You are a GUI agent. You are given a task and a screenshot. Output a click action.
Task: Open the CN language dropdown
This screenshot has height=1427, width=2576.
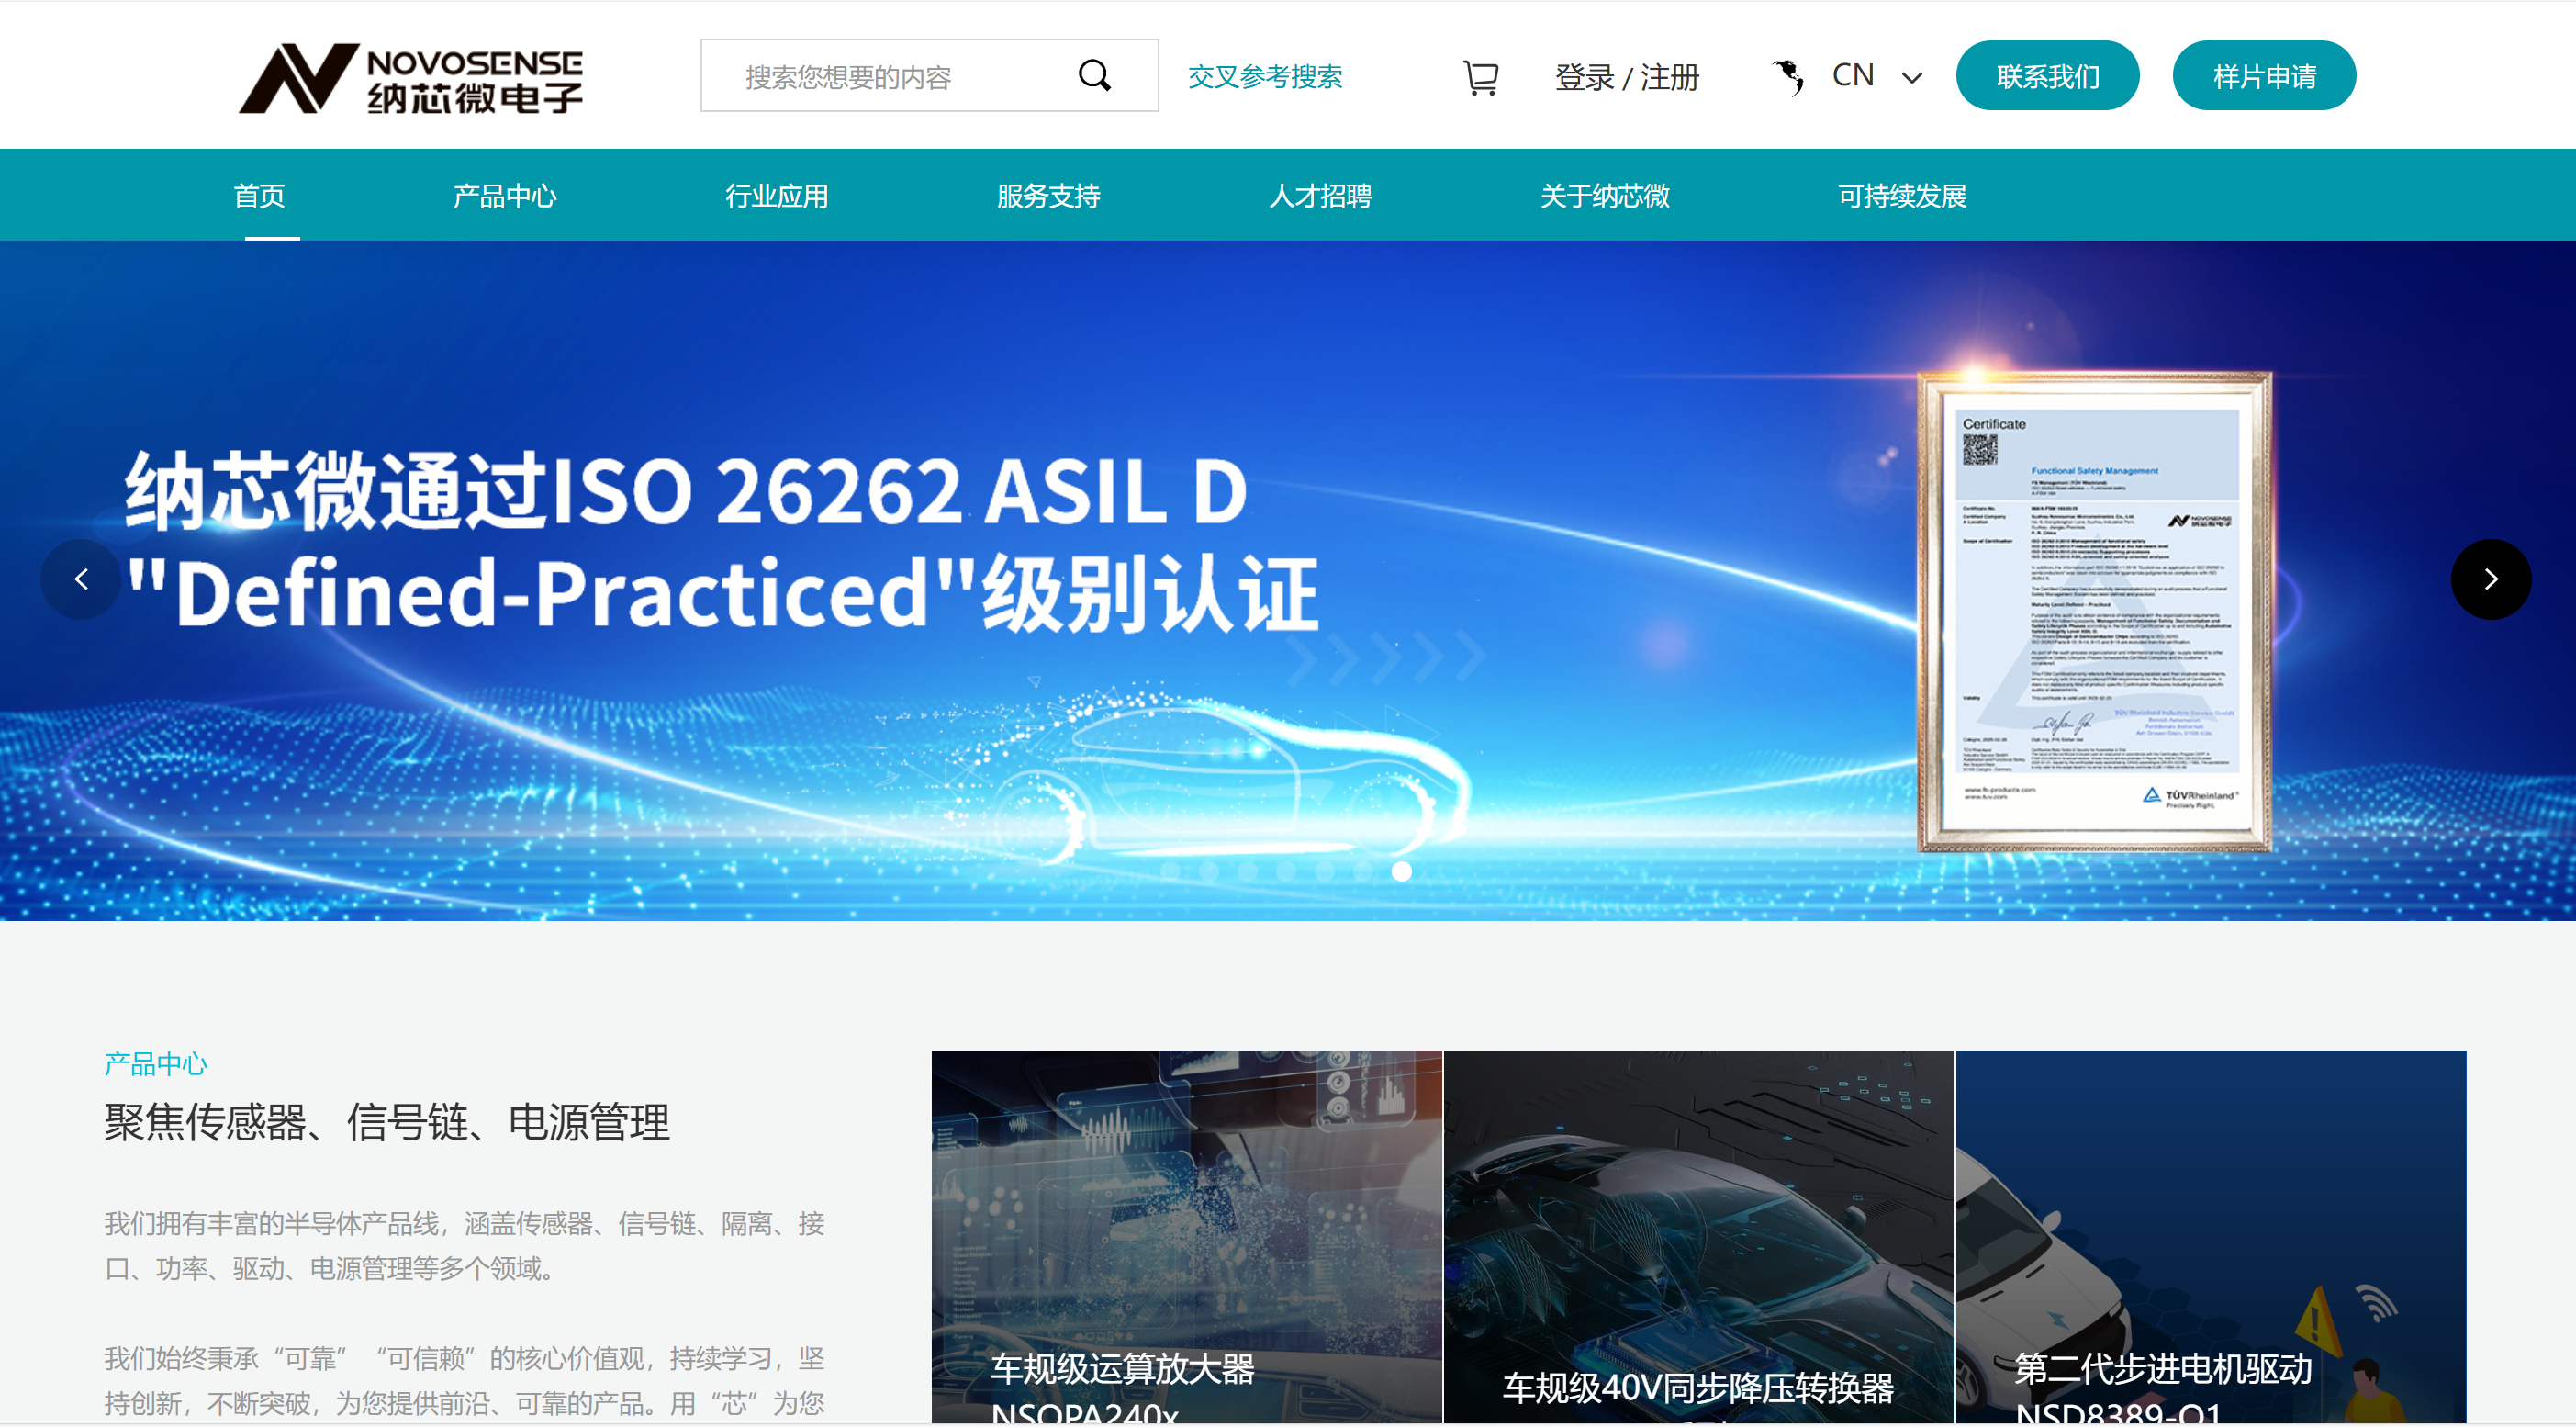(x=1878, y=75)
